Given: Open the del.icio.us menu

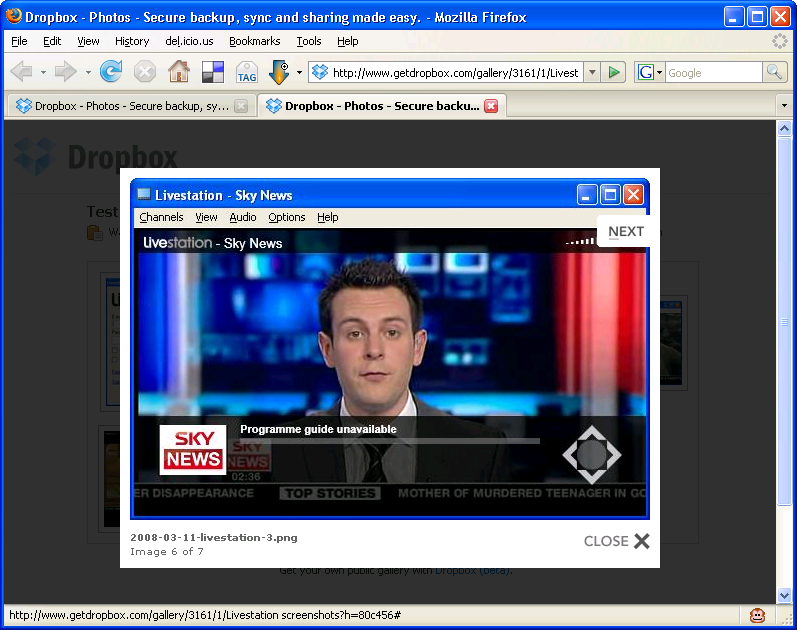Looking at the screenshot, I should pos(189,41).
